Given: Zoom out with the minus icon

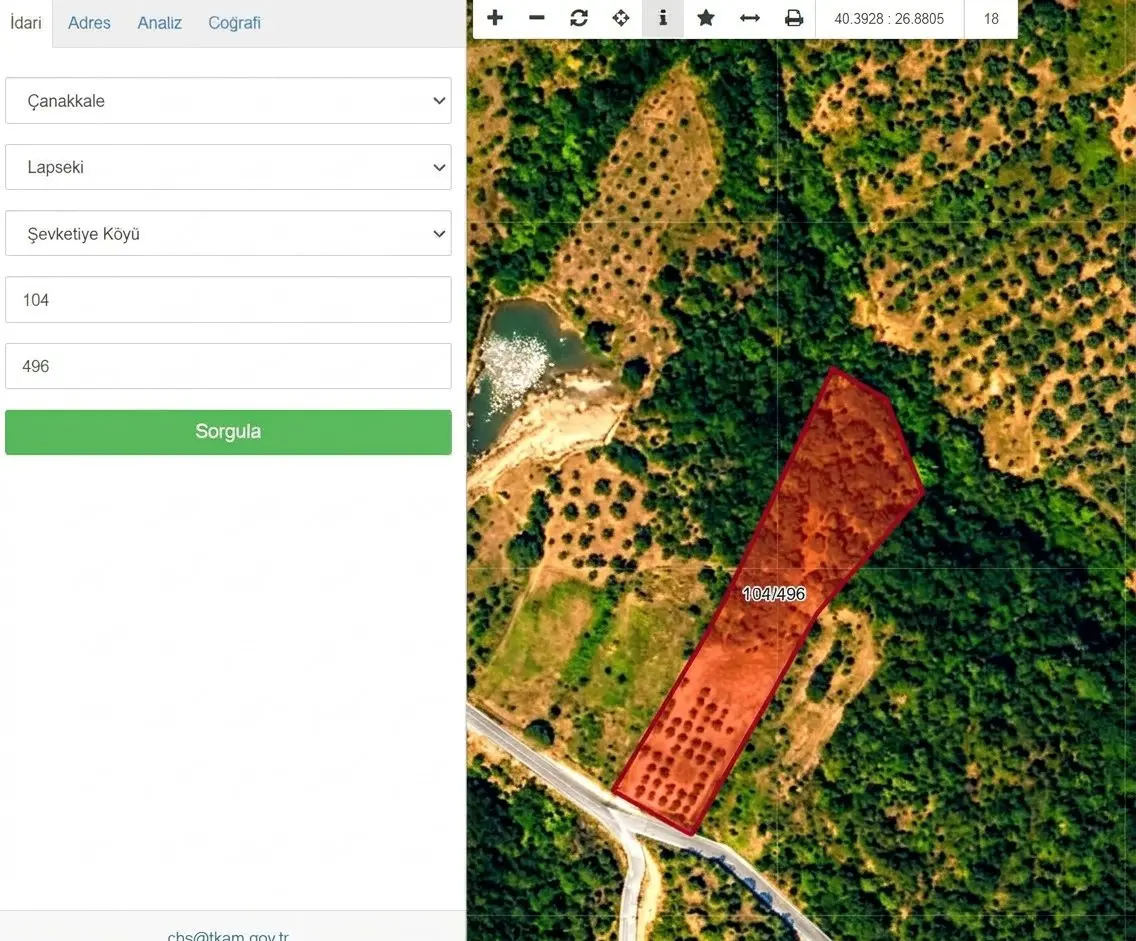Looking at the screenshot, I should [x=537, y=18].
